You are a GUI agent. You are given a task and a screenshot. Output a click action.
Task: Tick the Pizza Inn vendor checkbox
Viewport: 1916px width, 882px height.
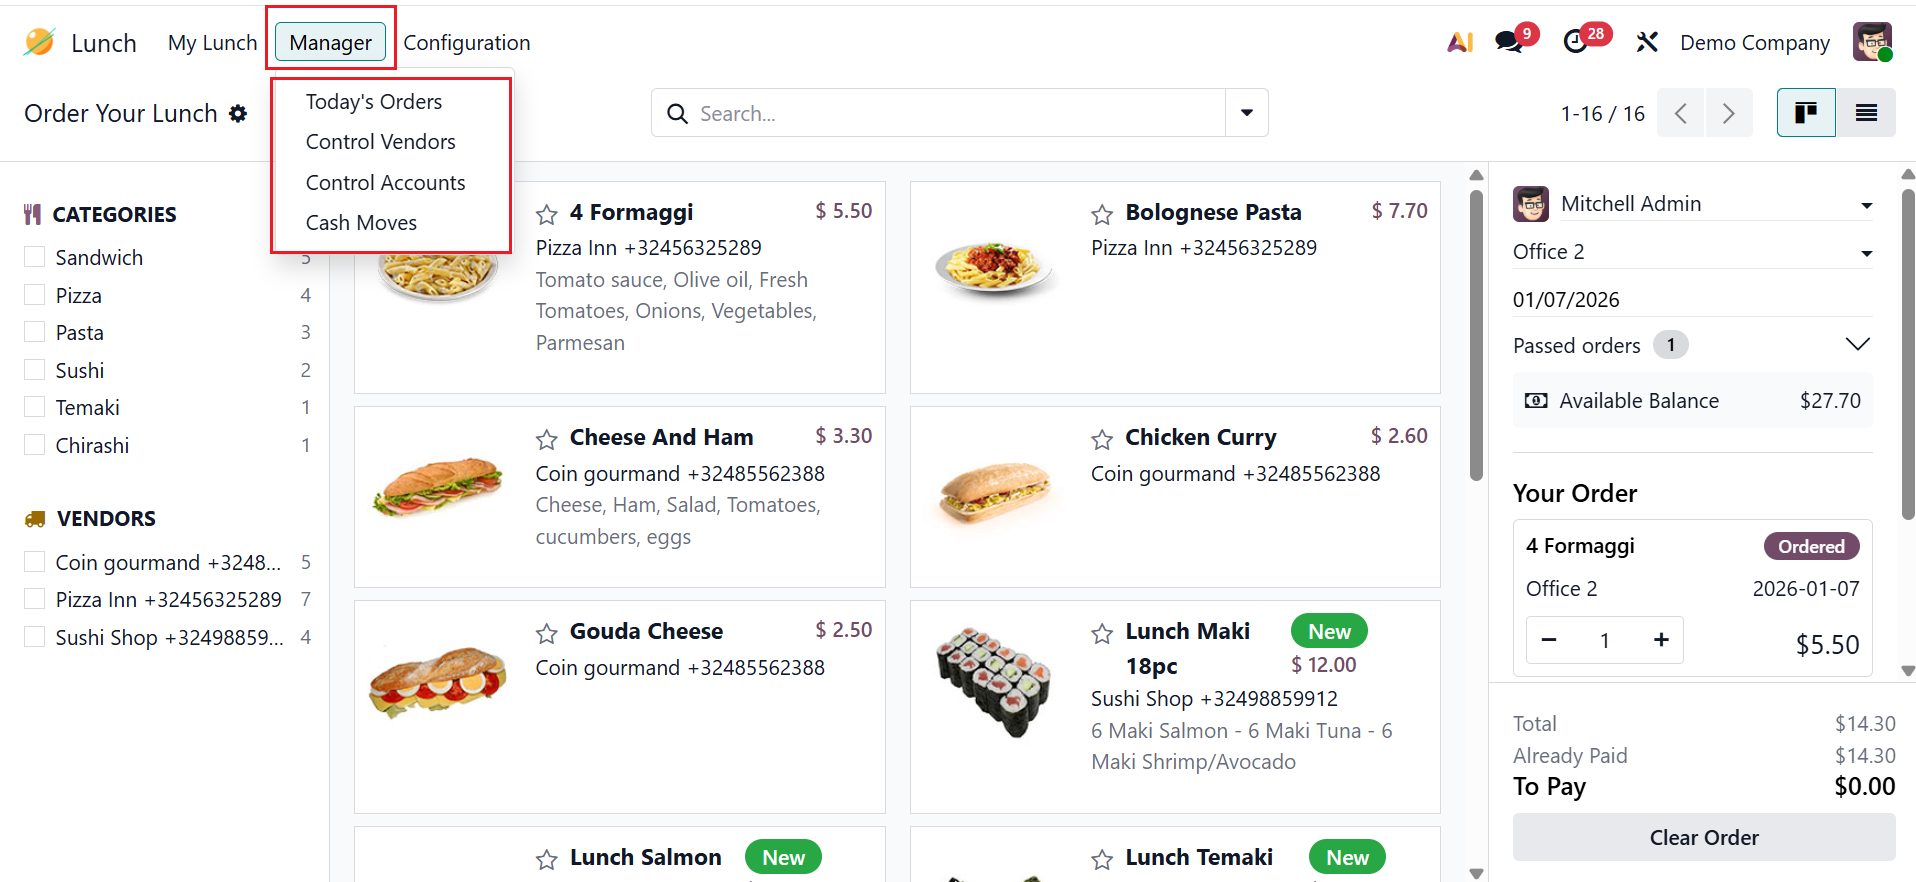[35, 599]
